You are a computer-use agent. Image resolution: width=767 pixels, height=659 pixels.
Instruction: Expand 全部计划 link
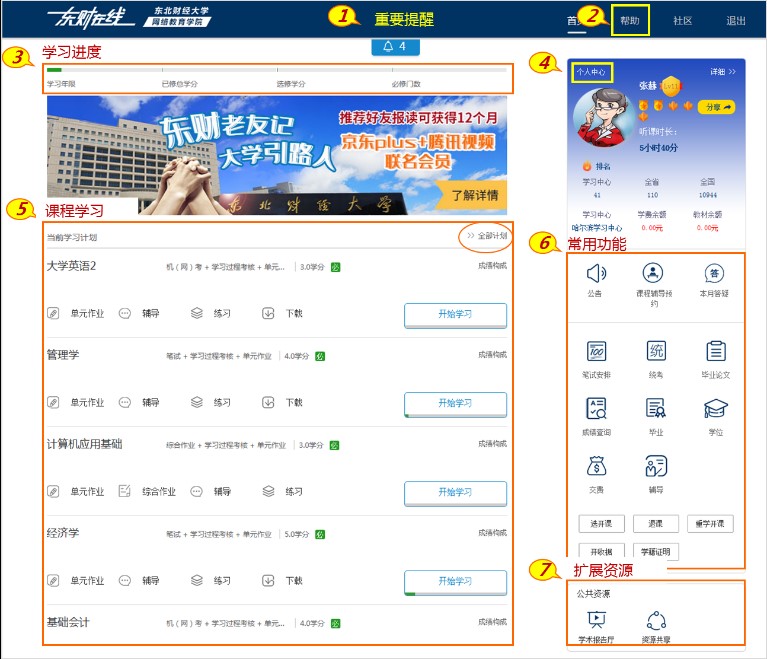pos(487,236)
